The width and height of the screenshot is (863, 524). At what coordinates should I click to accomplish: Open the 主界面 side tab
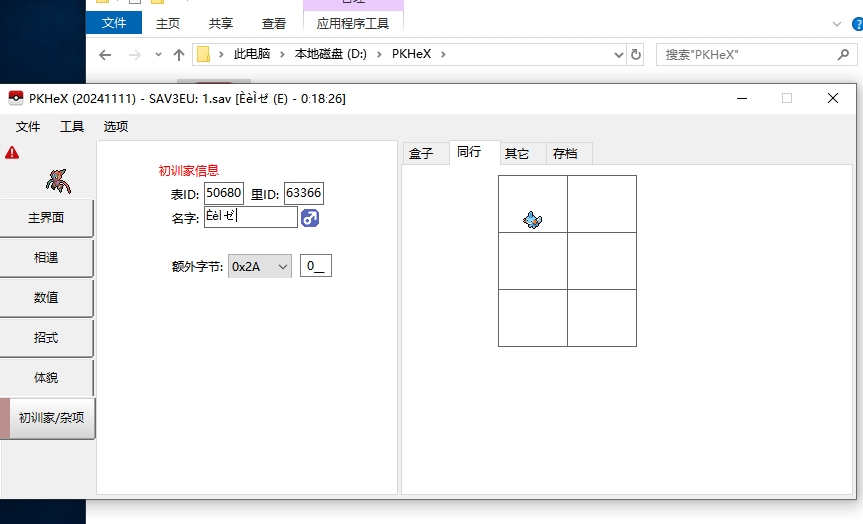tap(46, 218)
